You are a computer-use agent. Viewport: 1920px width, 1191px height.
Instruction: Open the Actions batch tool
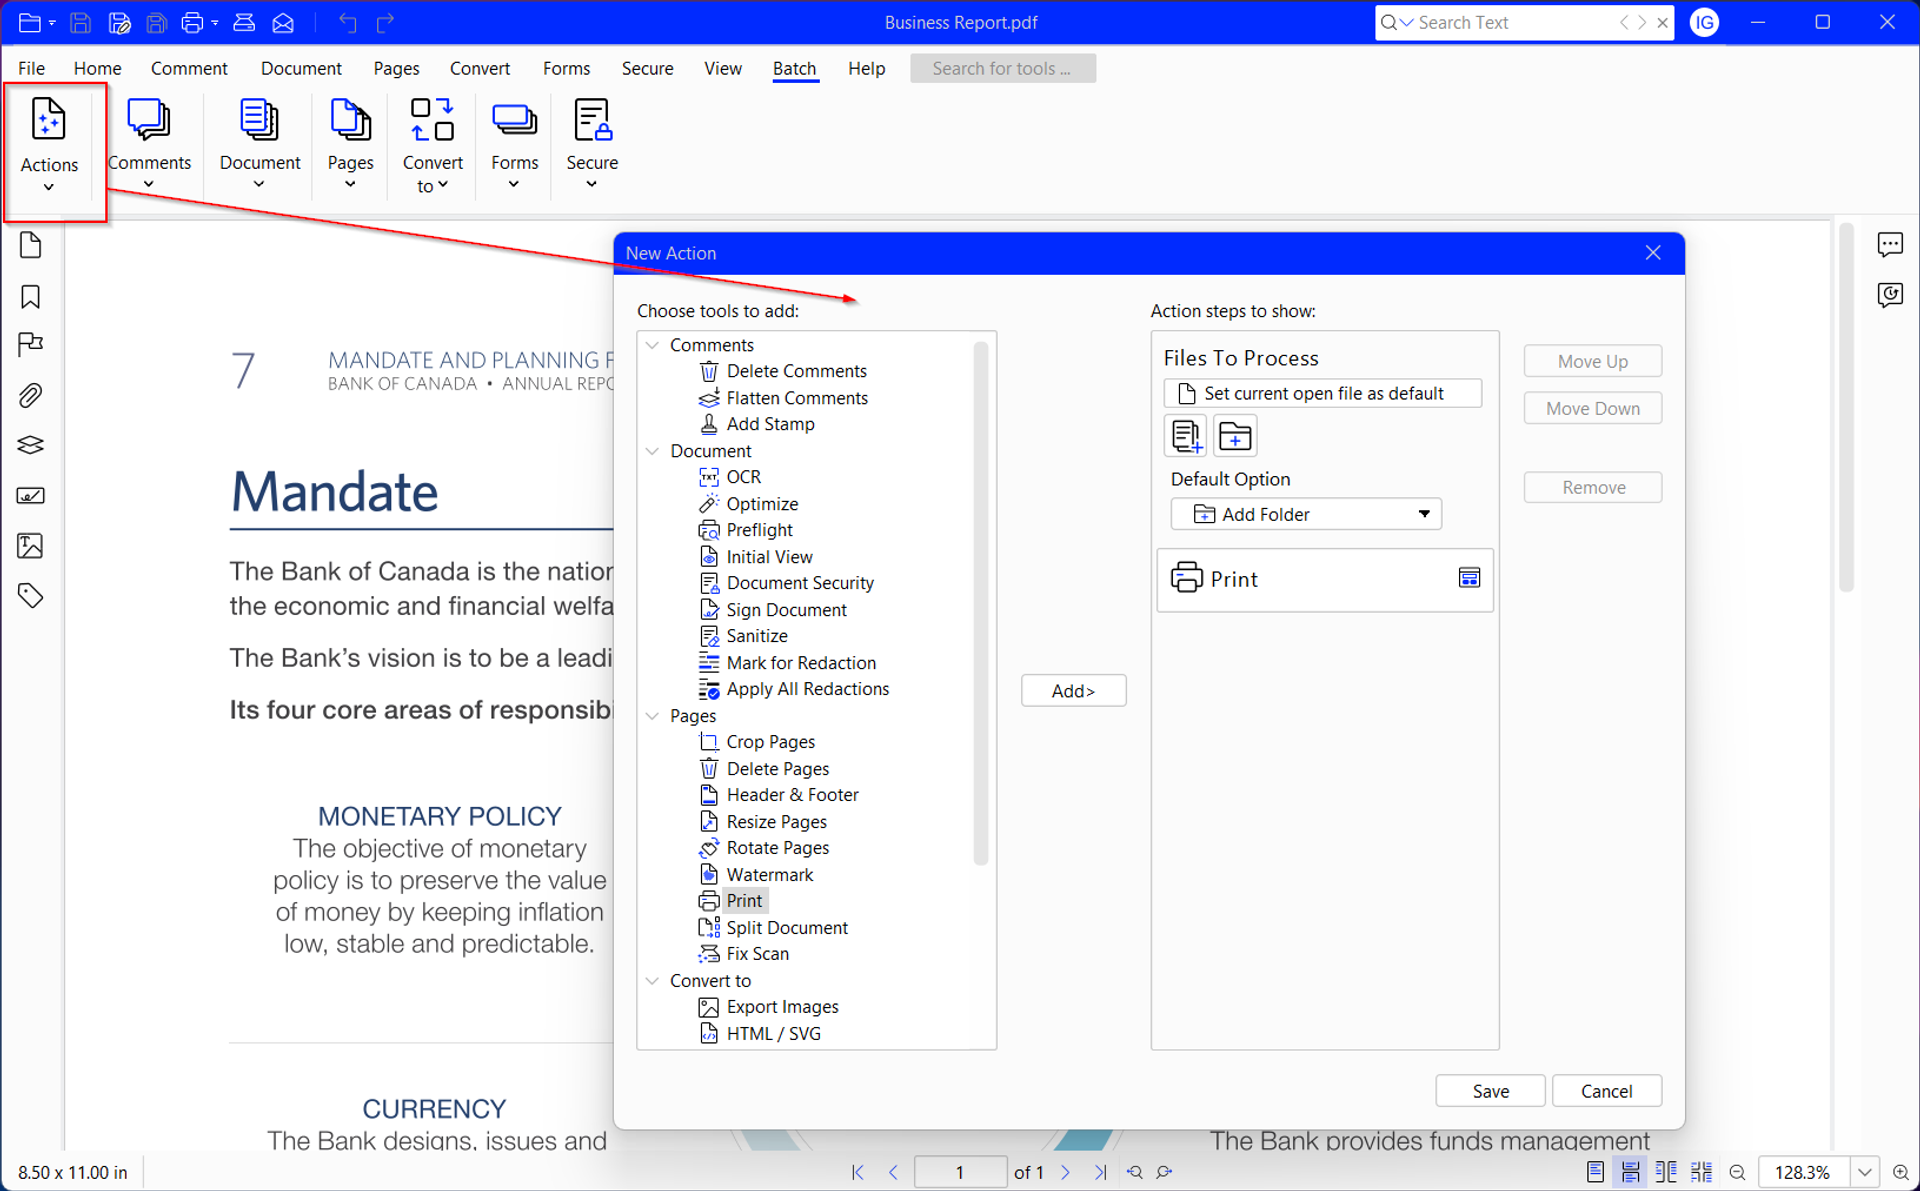[x=49, y=145]
